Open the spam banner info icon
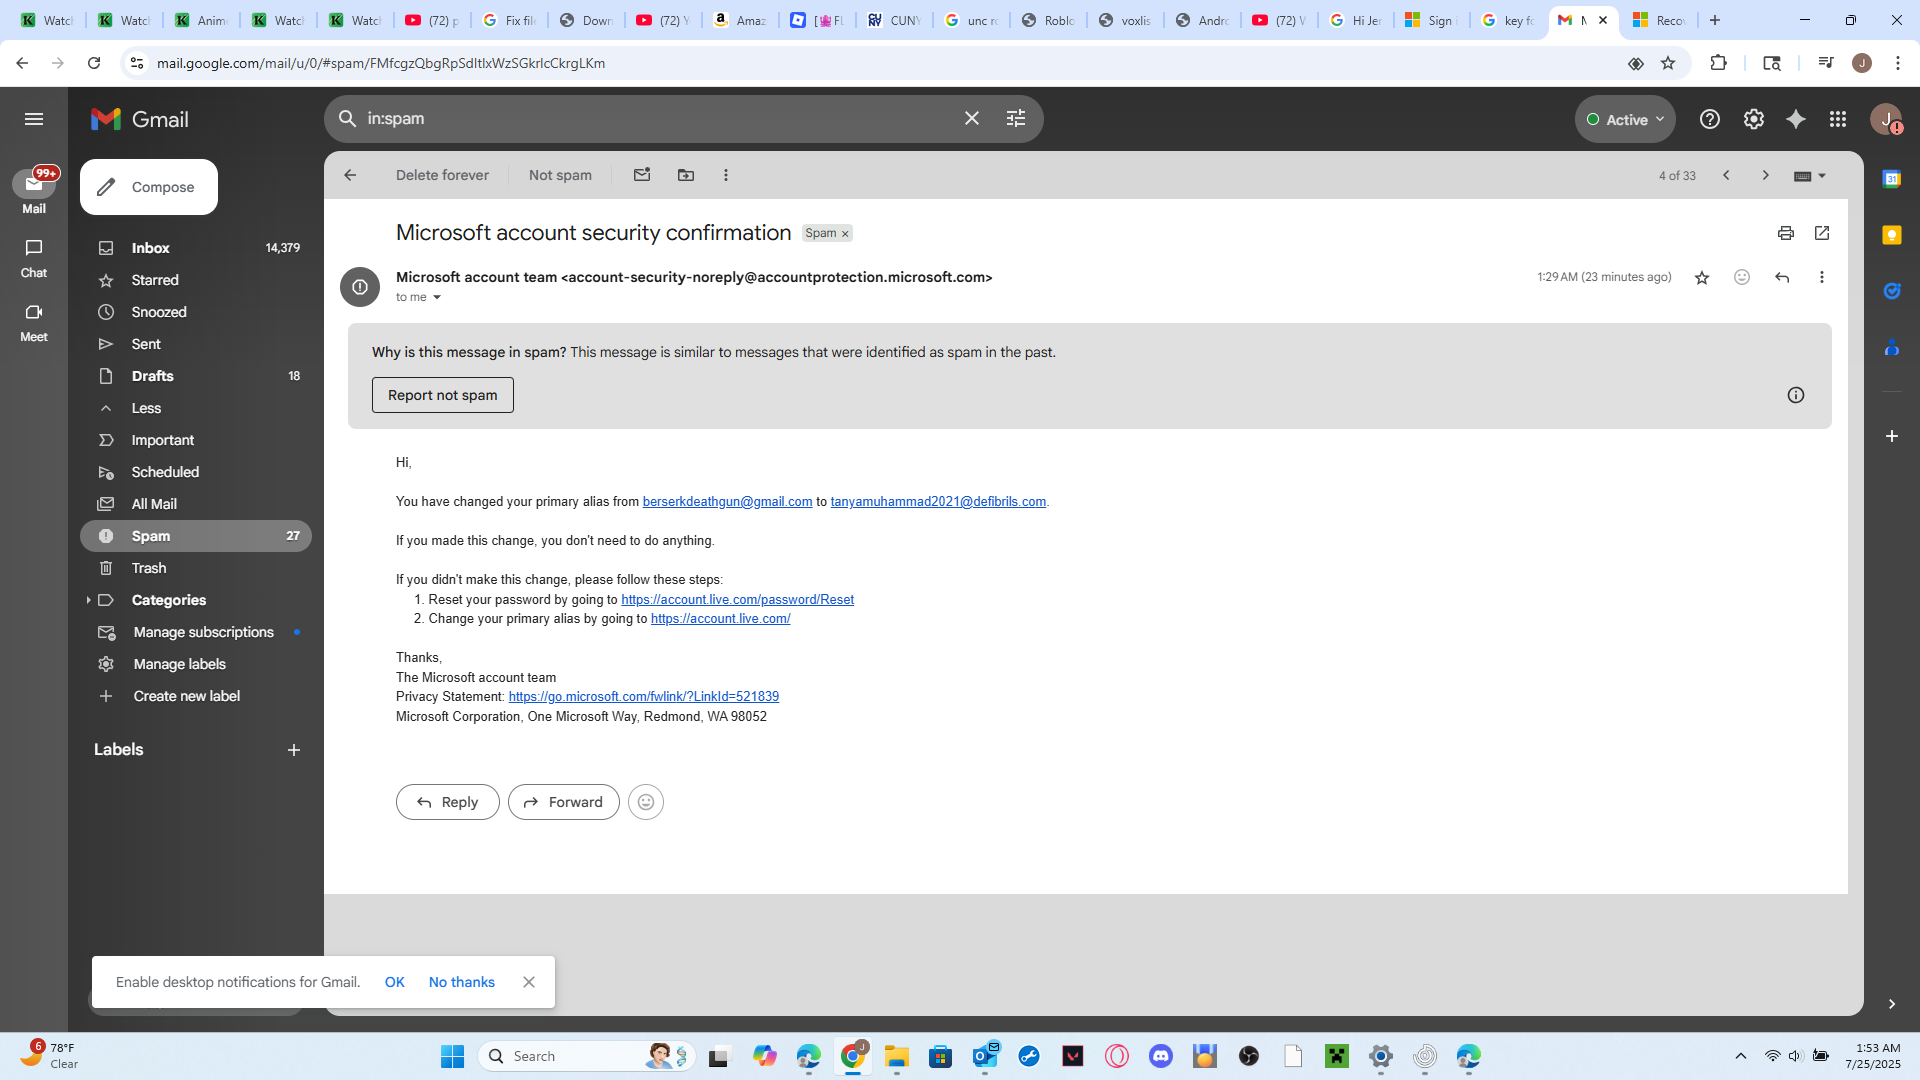This screenshot has width=1920, height=1080. (x=1796, y=395)
